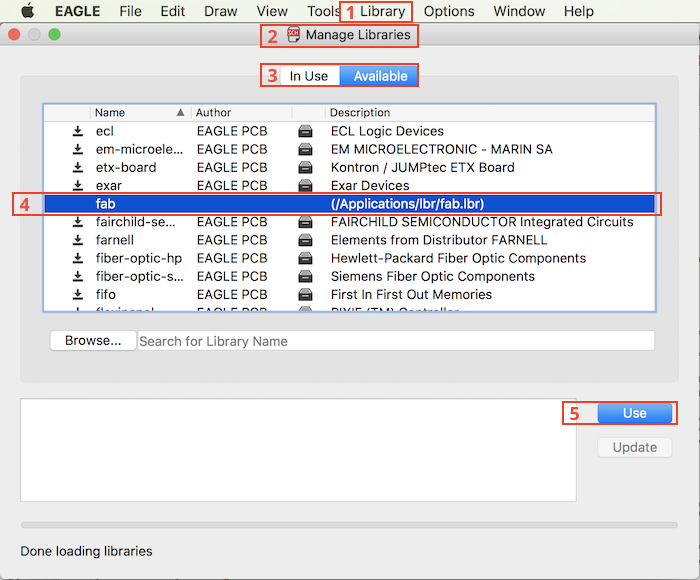Select the farnell library name

pyautogui.click(x=115, y=240)
